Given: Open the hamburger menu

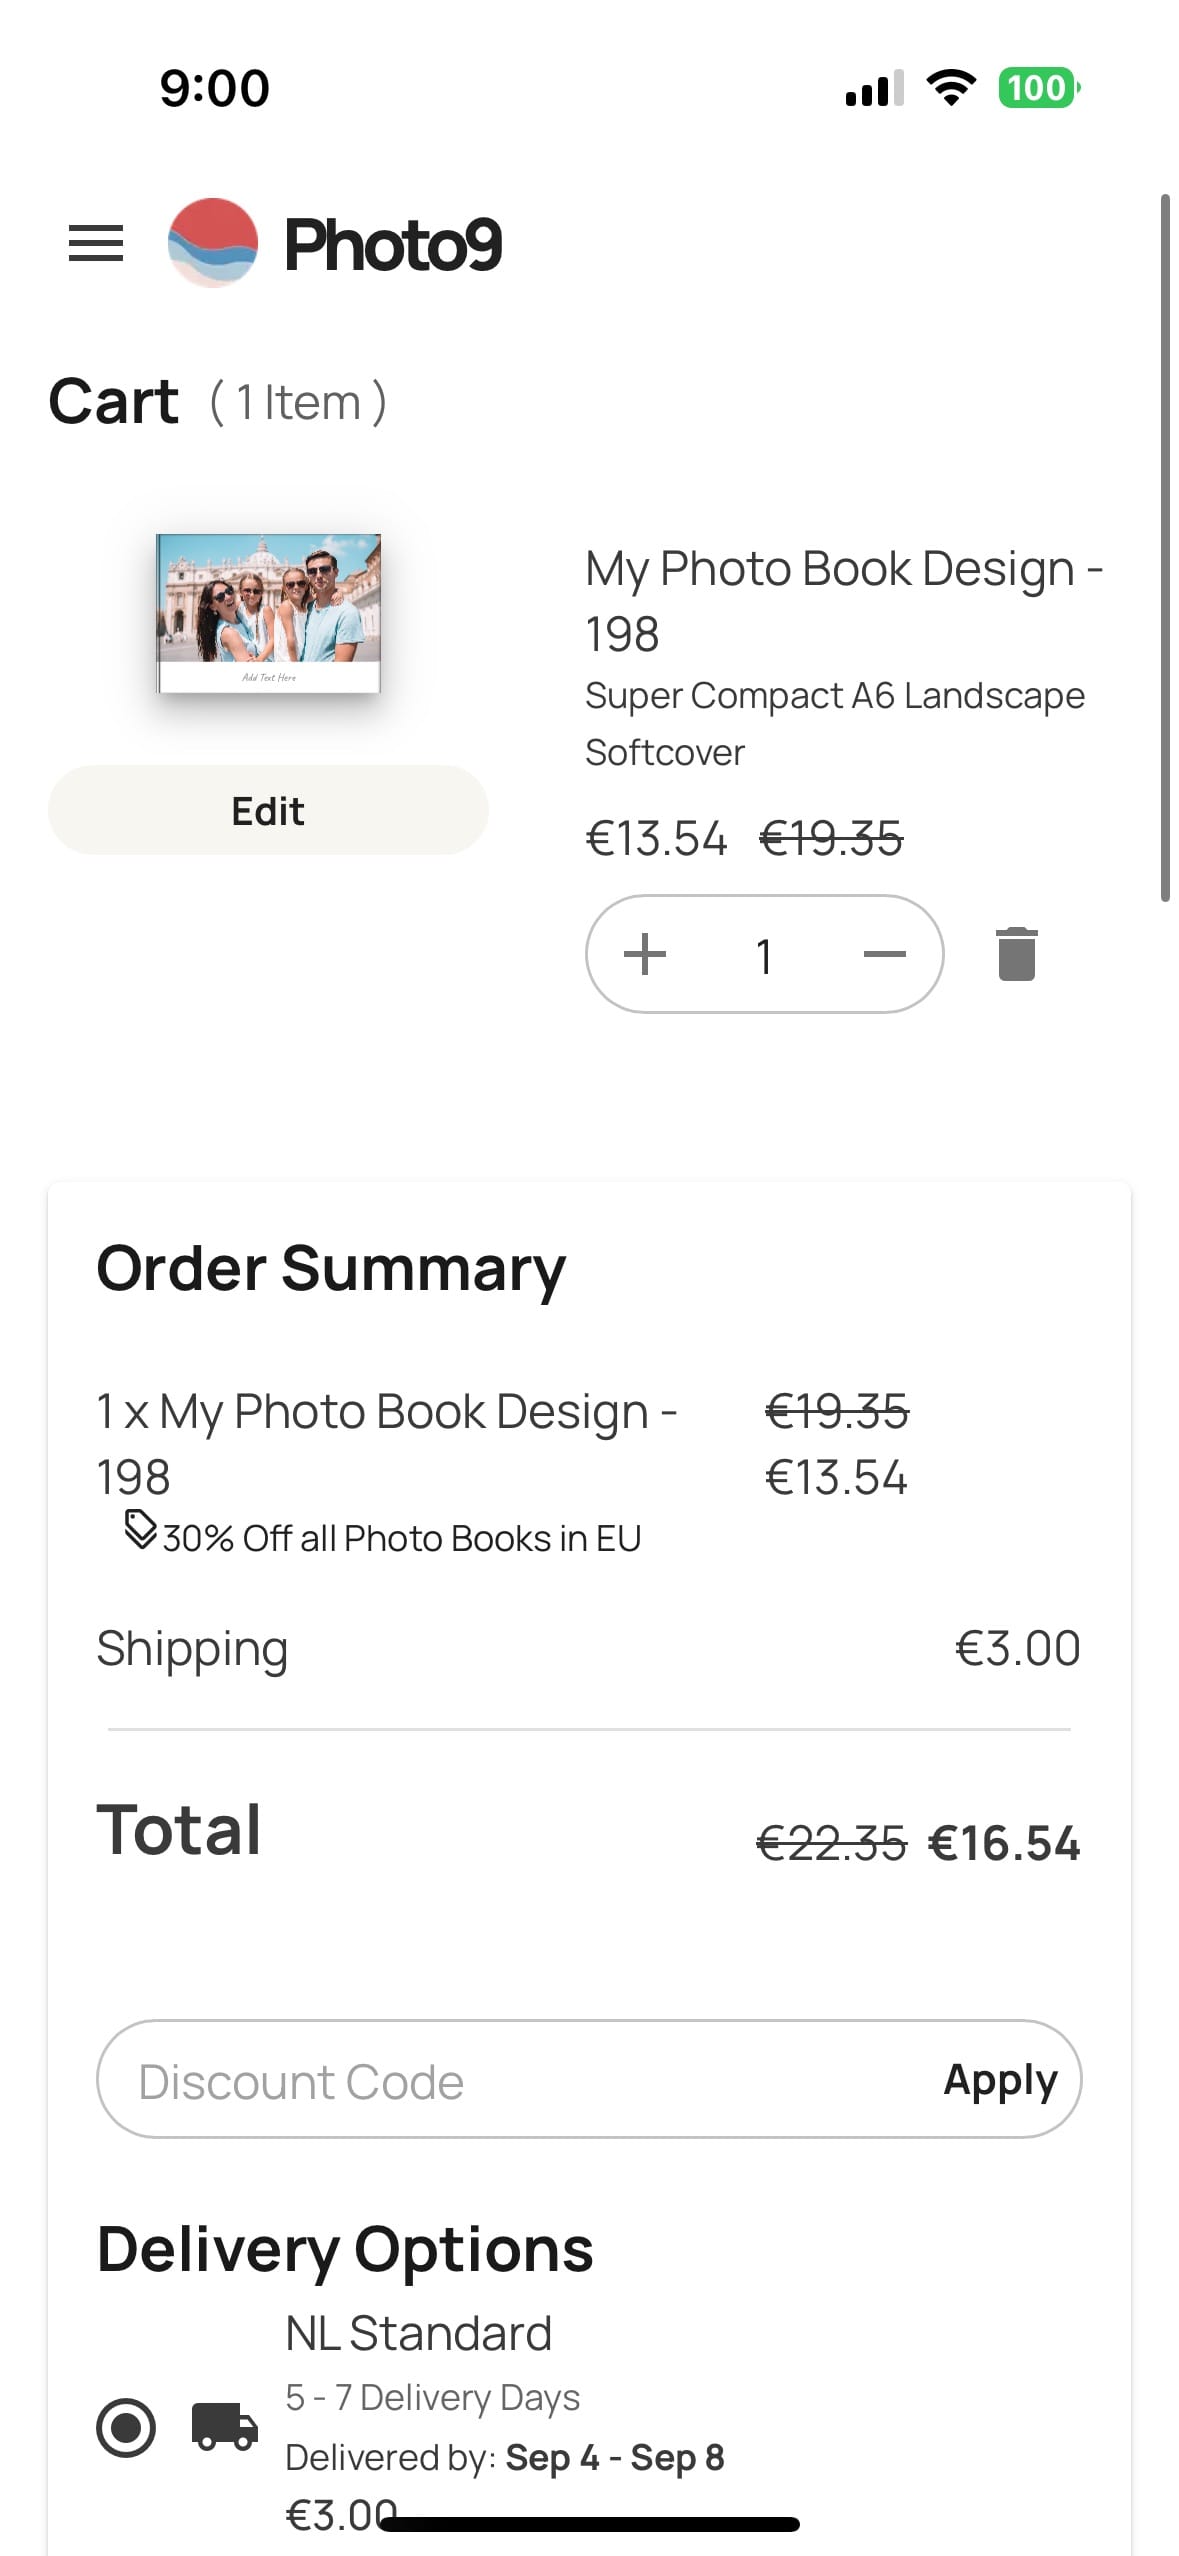Looking at the screenshot, I should [96, 243].
